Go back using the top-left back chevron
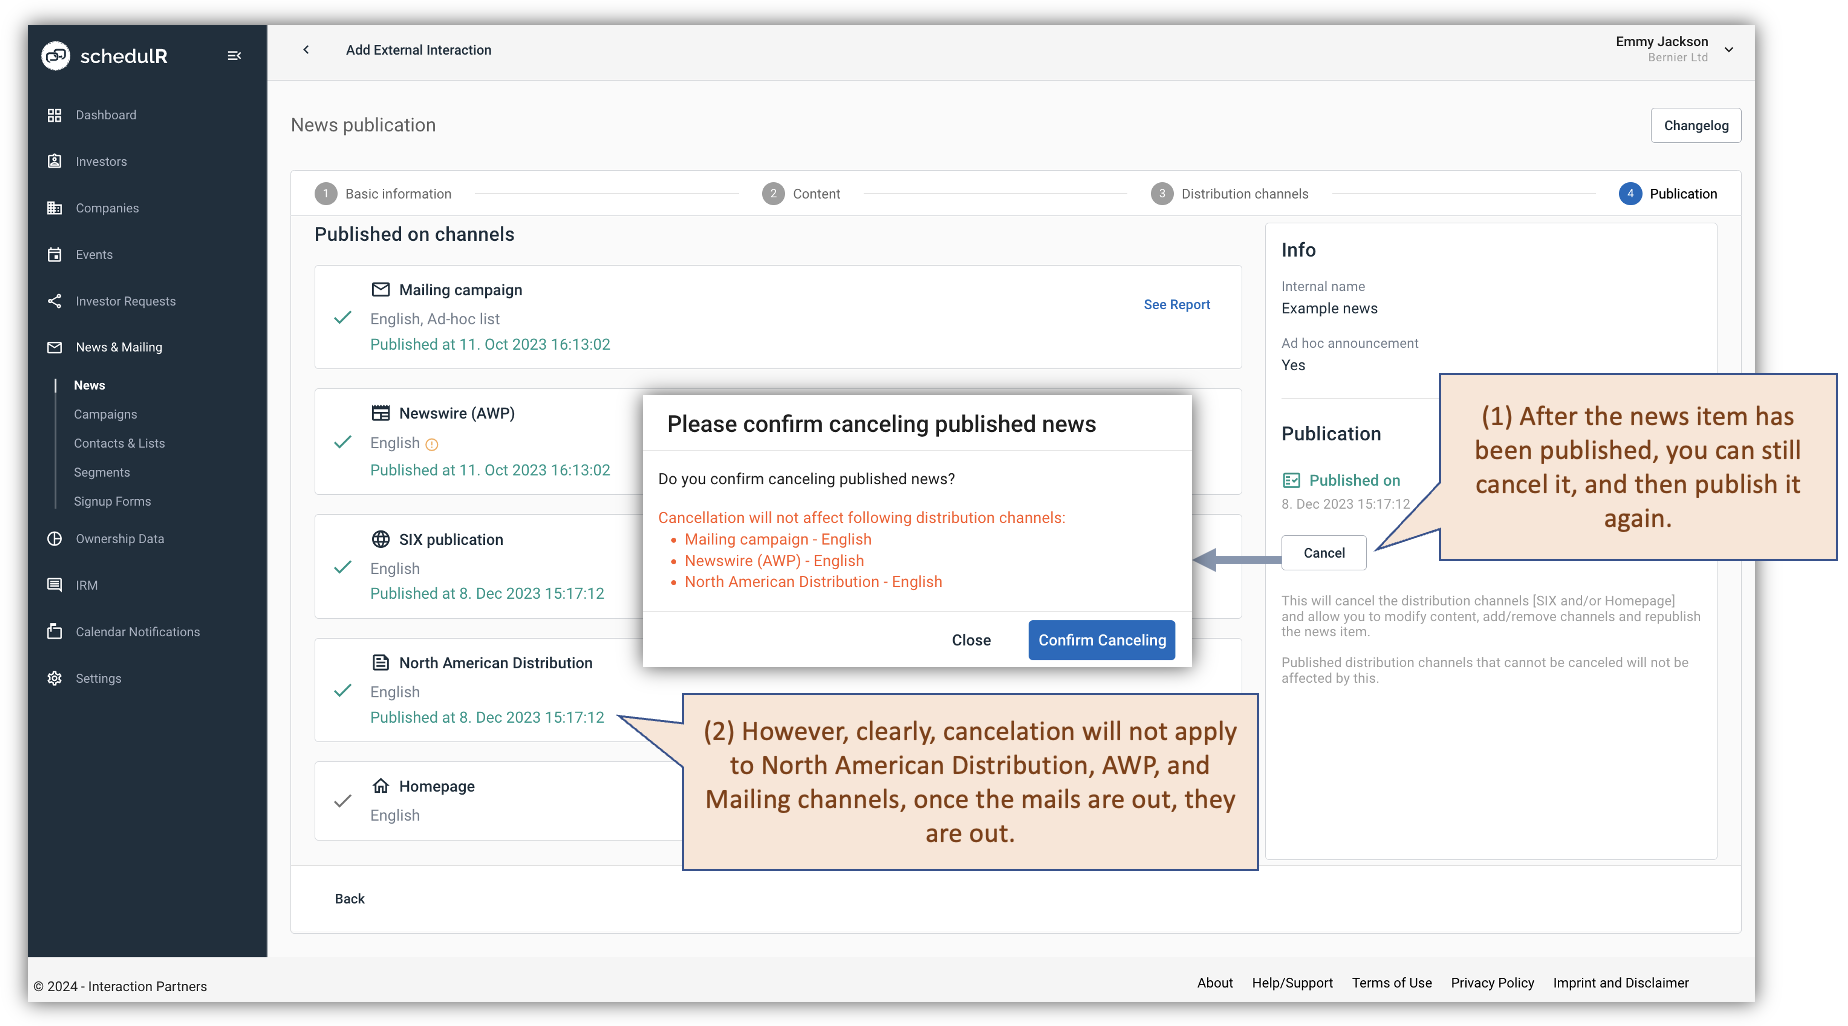This screenshot has width=1848, height=1026. click(305, 49)
